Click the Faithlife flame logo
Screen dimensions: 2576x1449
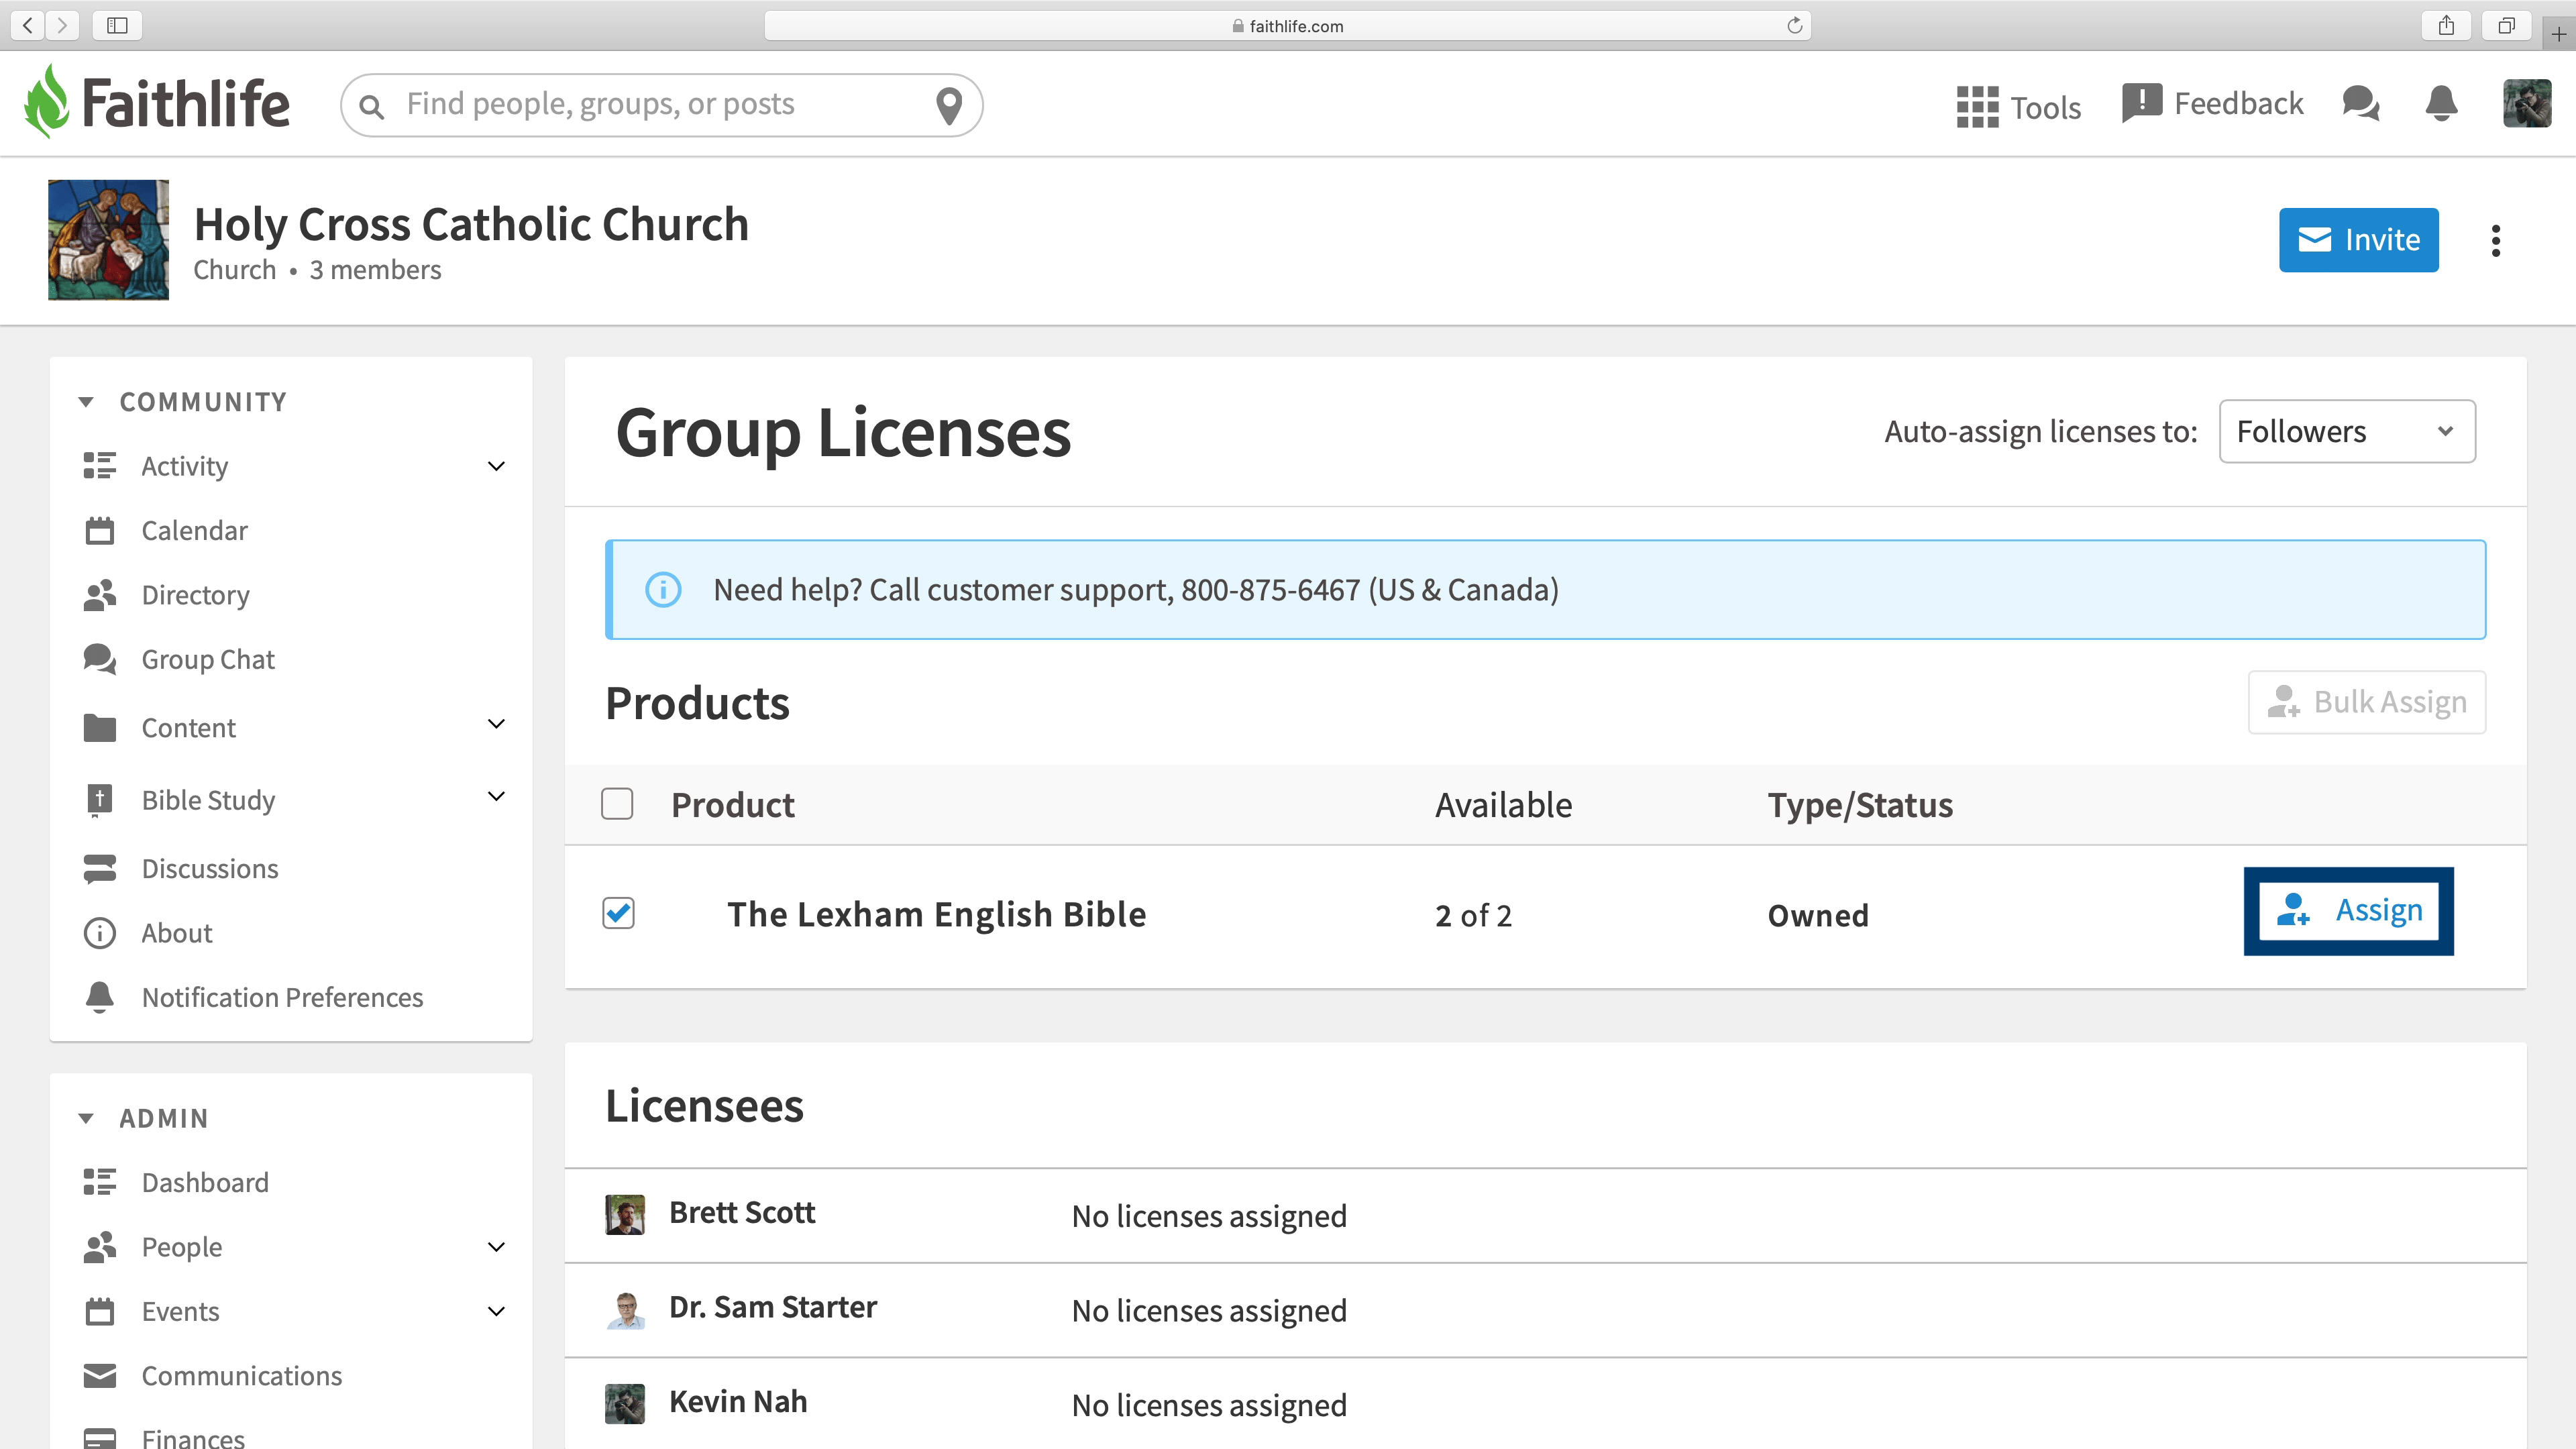47,102
